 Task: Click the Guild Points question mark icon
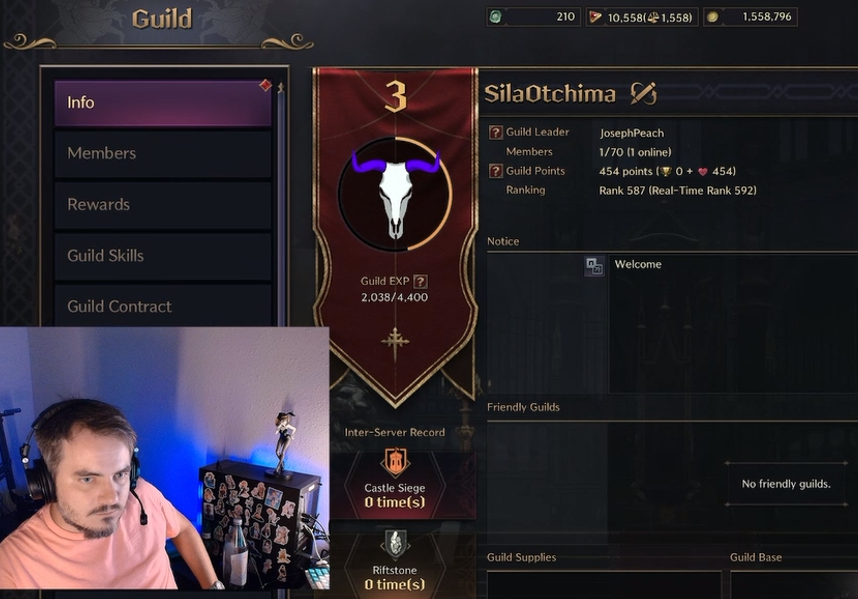(495, 171)
